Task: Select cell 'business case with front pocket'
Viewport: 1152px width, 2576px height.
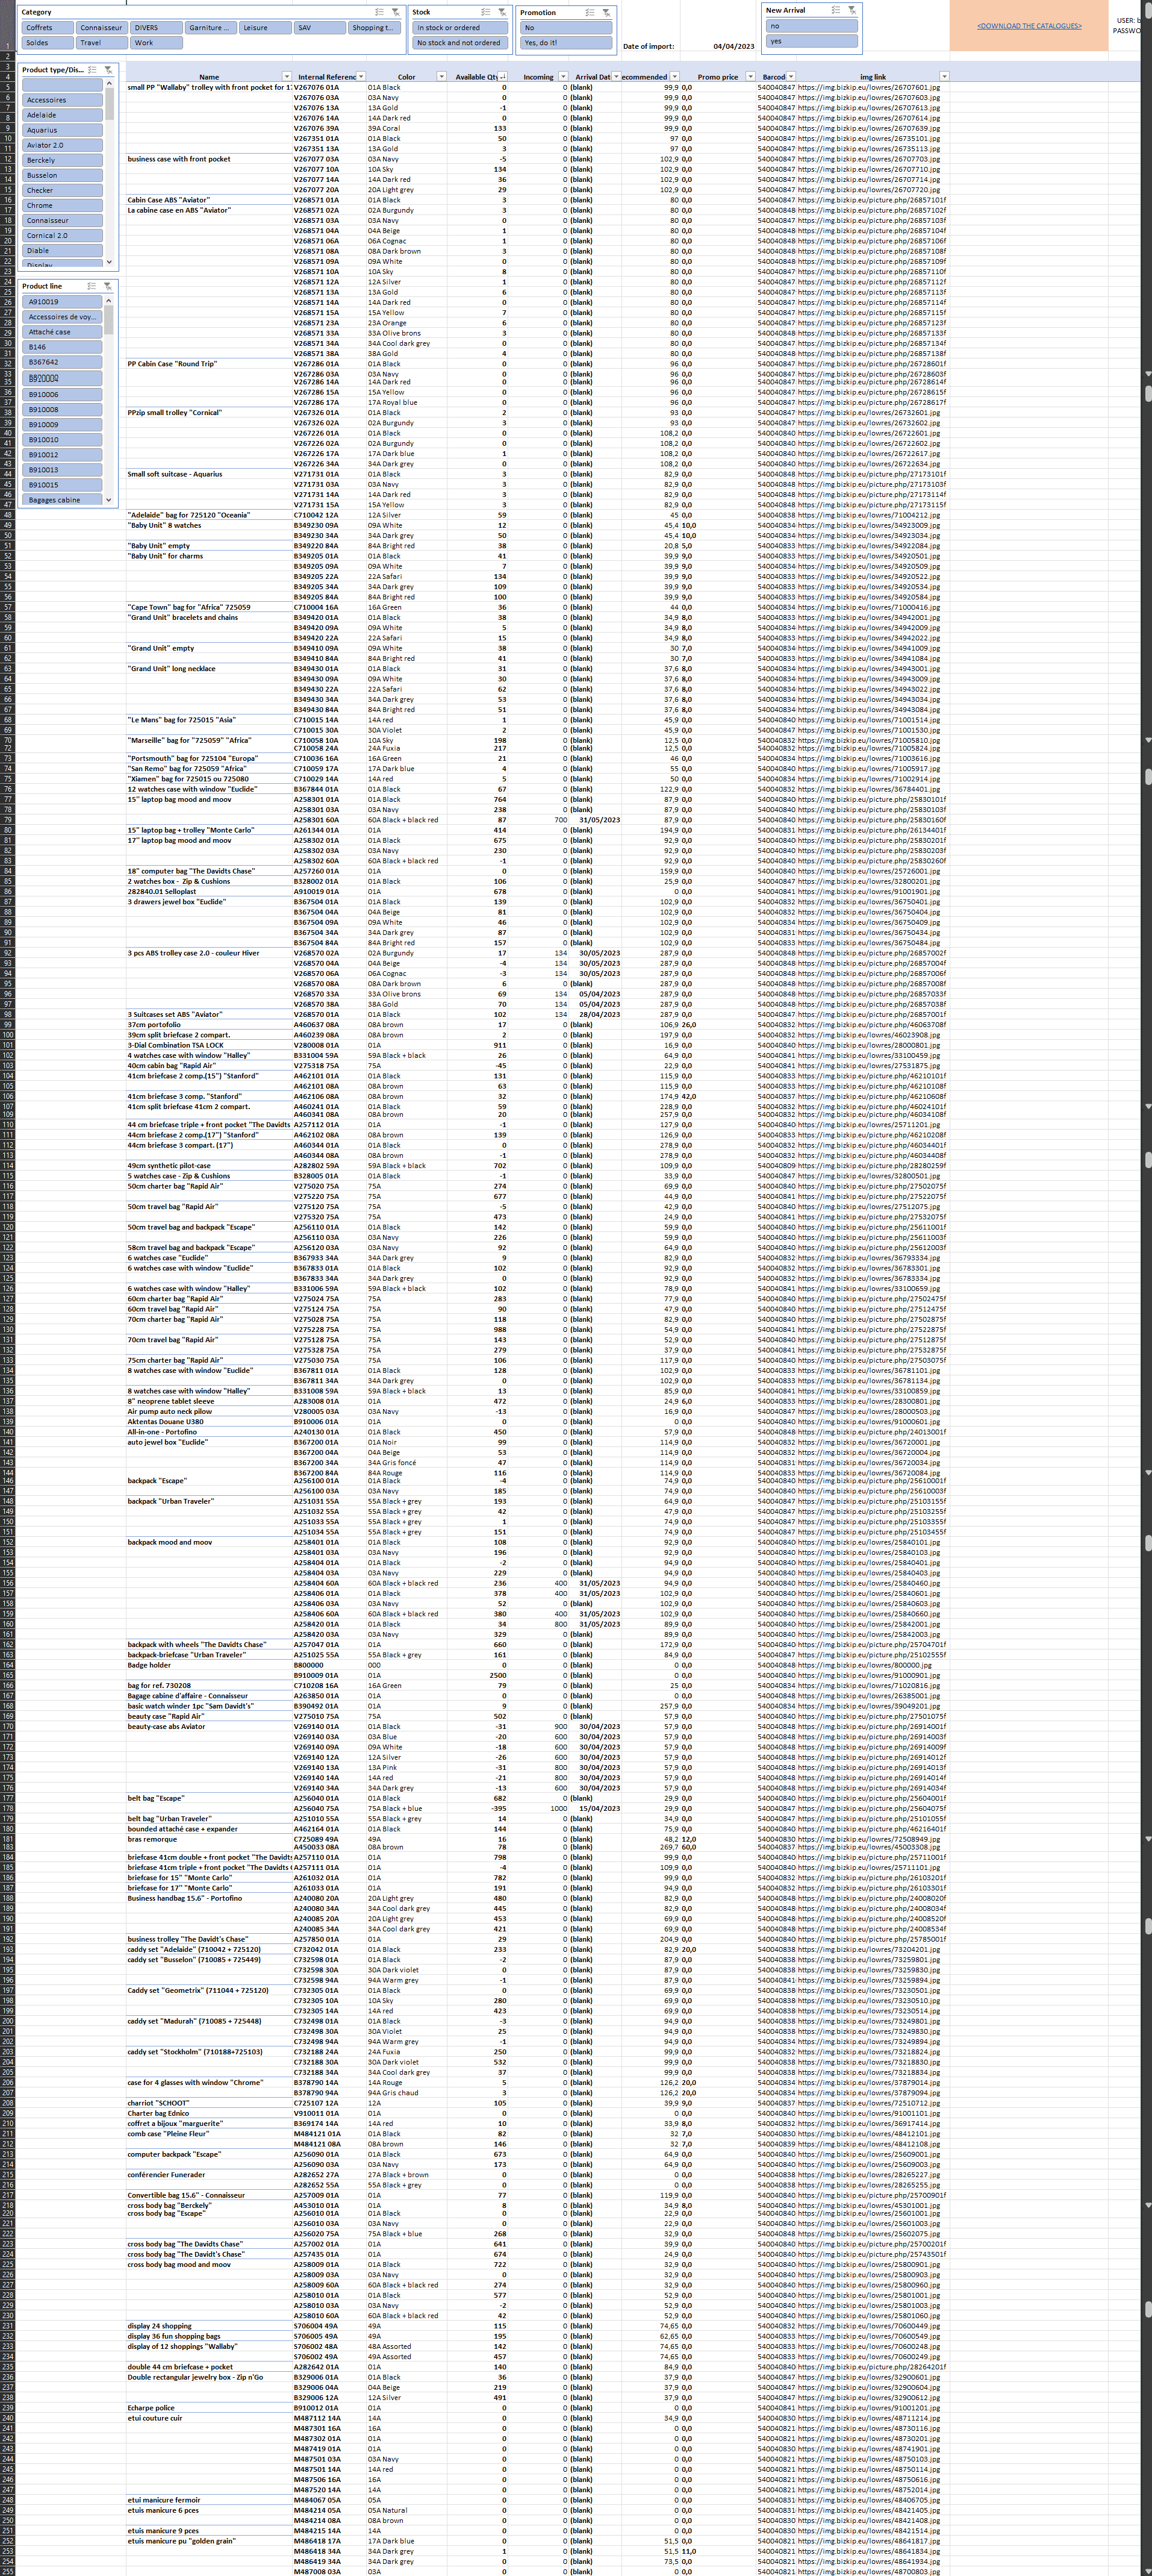Action: (209, 159)
